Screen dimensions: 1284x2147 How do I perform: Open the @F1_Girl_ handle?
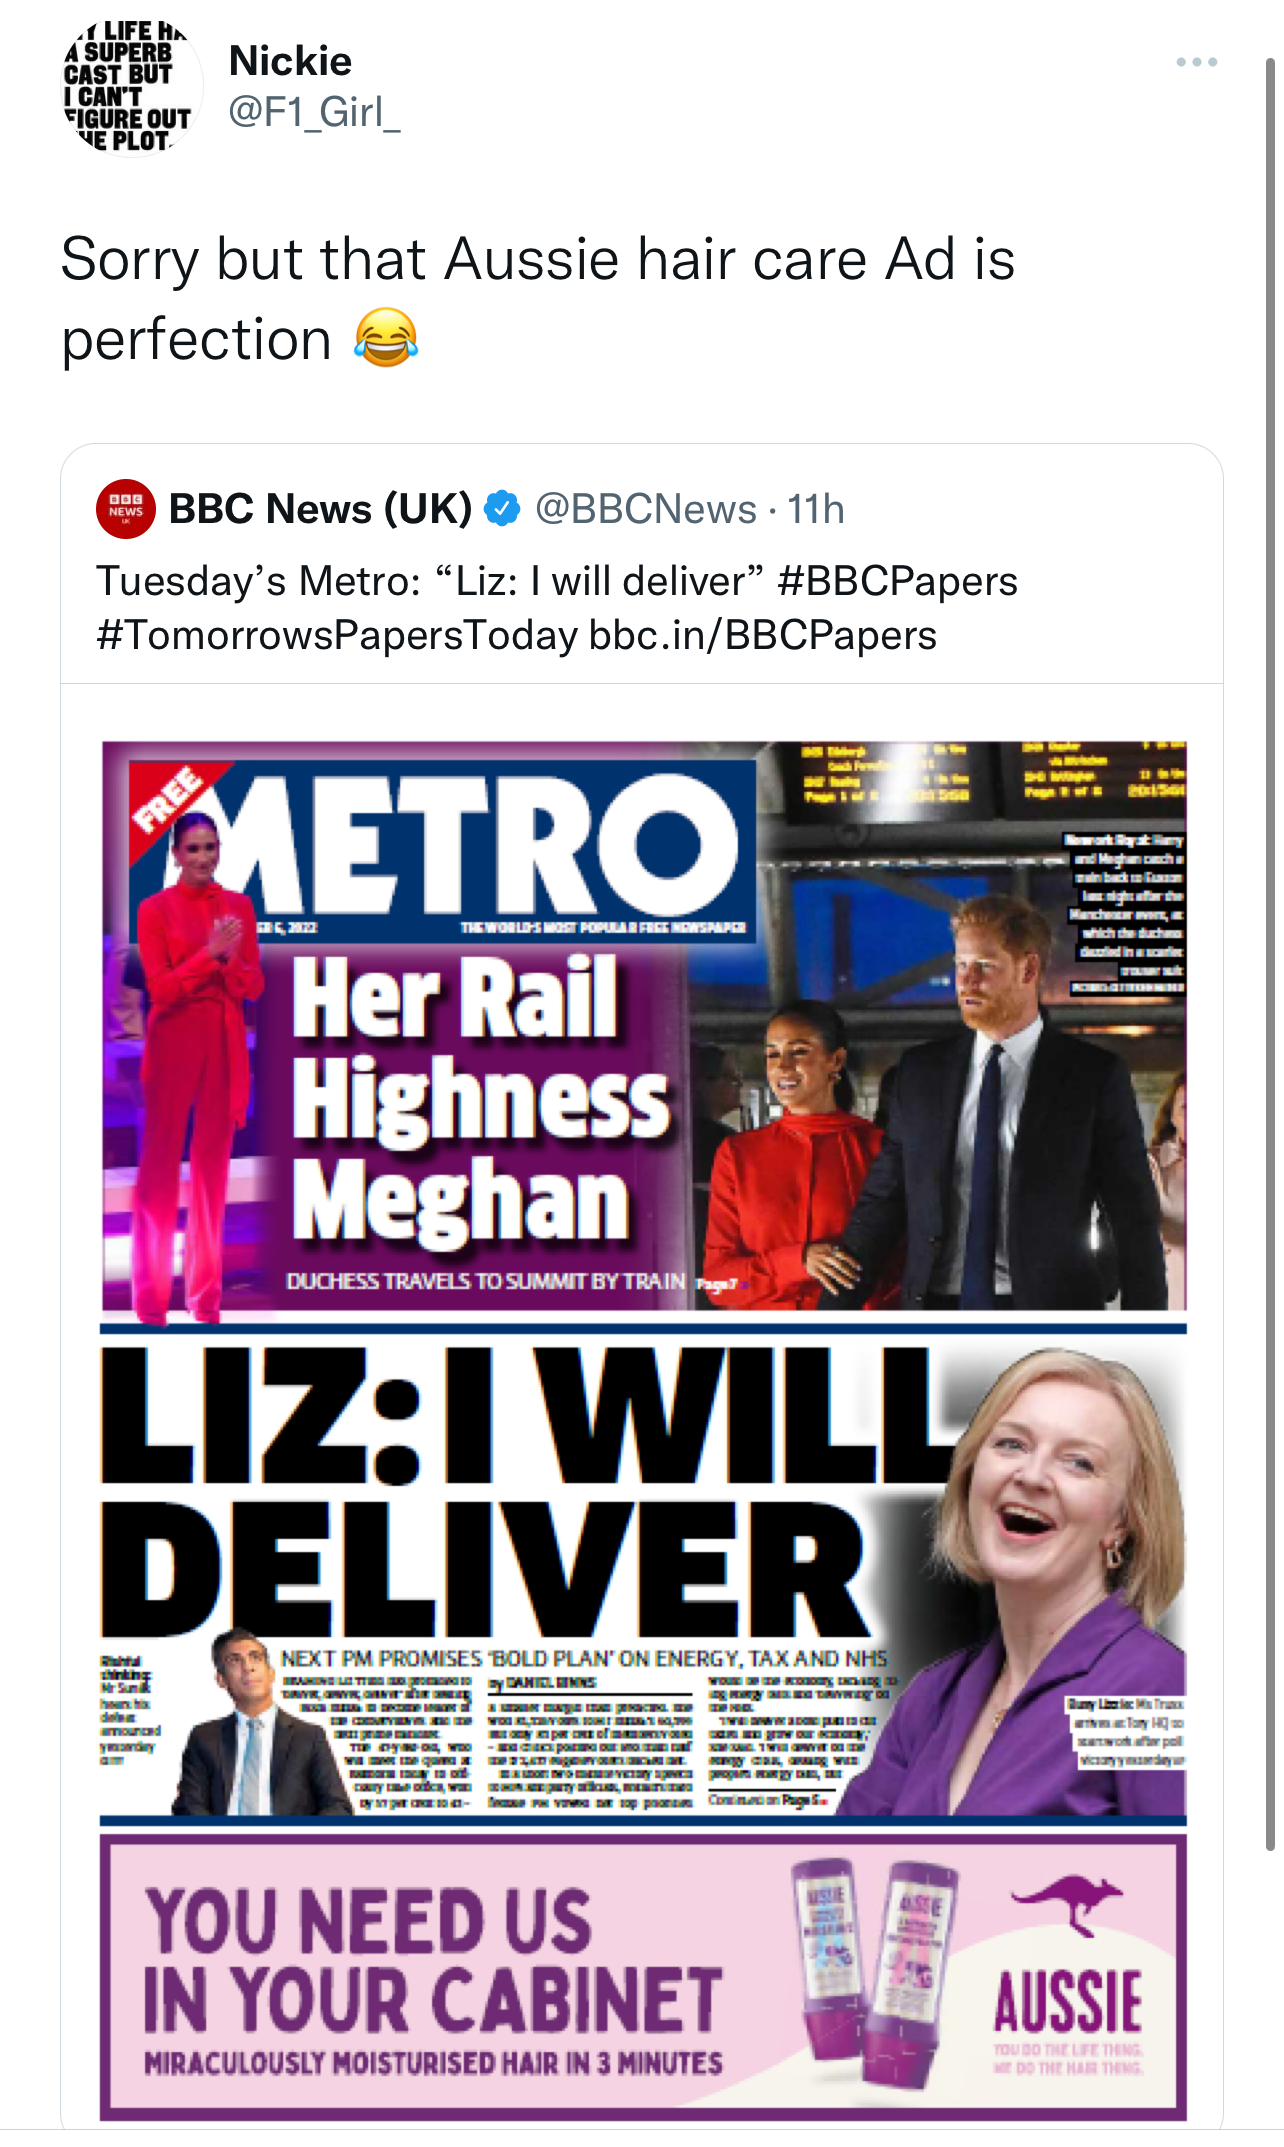[x=314, y=112]
